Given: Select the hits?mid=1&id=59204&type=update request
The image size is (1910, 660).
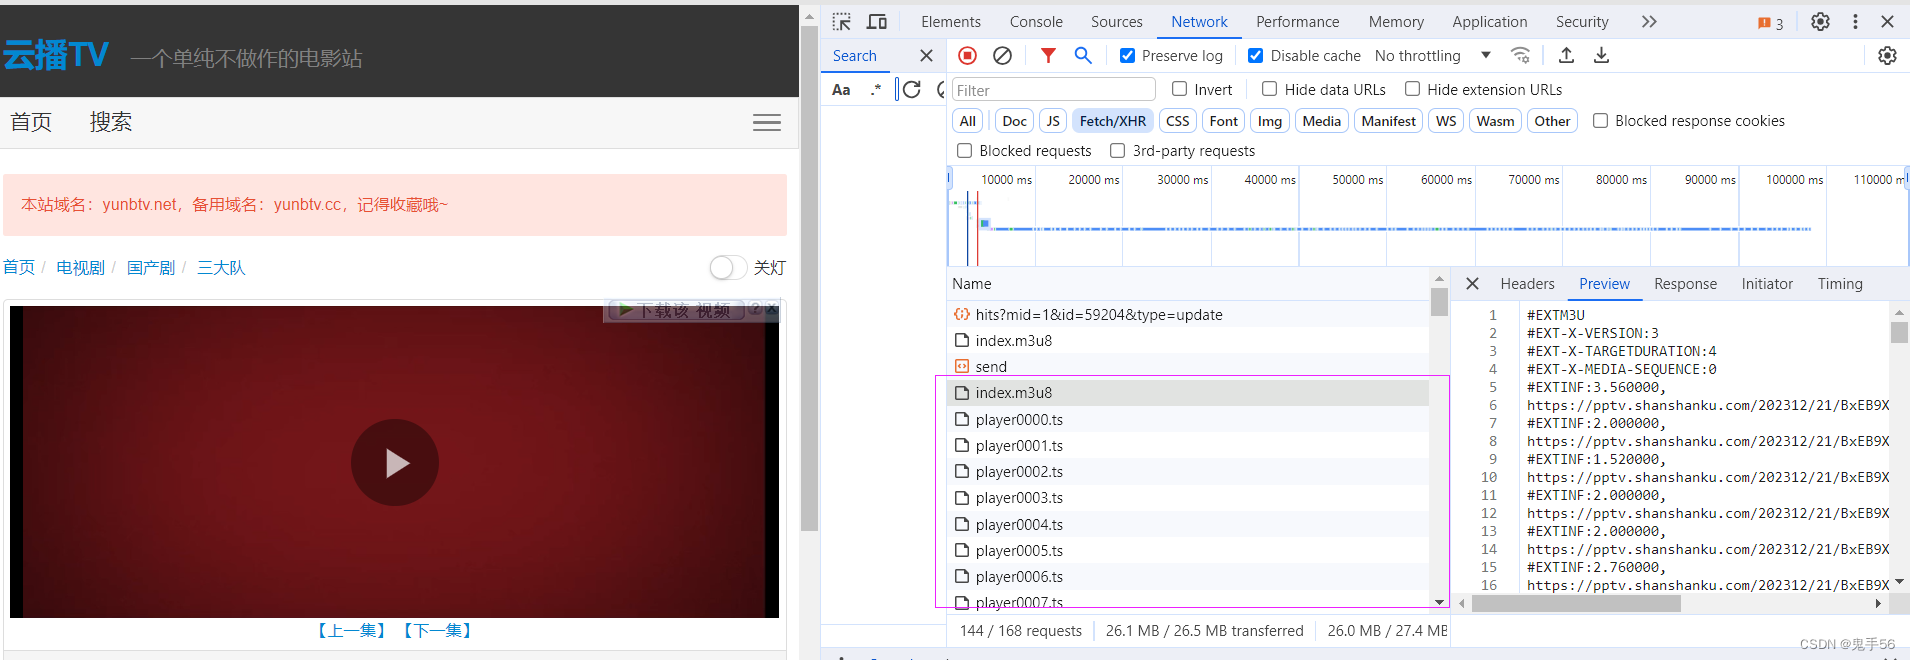Looking at the screenshot, I should point(1188,314).
